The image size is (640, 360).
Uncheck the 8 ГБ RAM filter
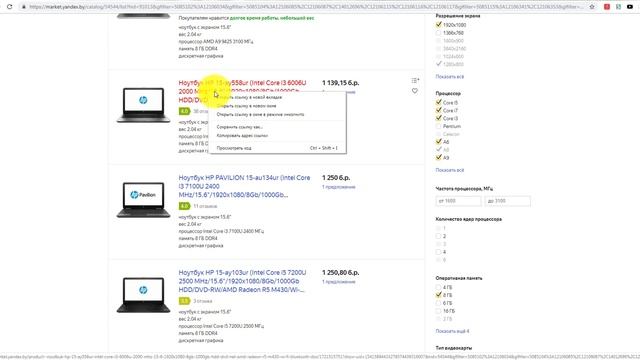[x=439, y=295]
